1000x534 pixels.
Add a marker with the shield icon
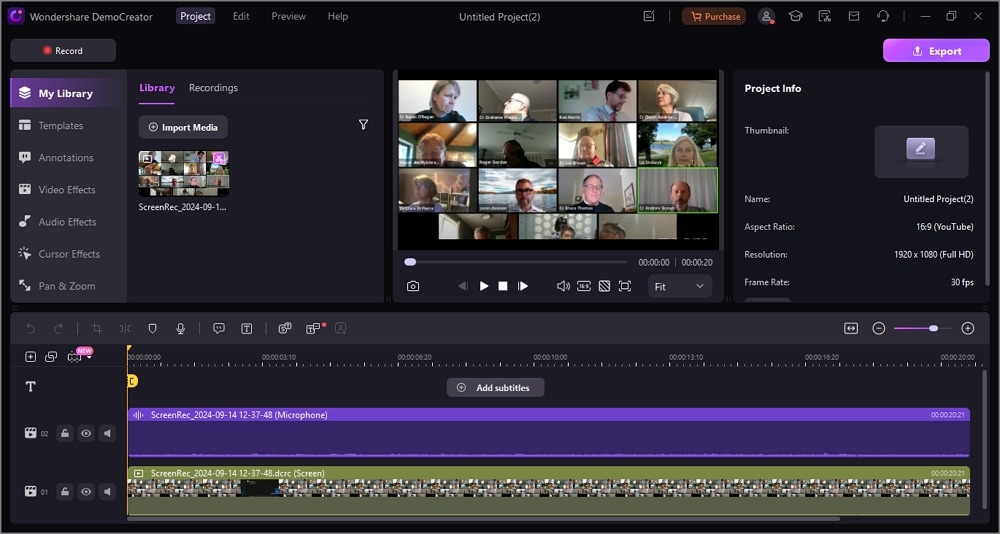click(x=152, y=328)
